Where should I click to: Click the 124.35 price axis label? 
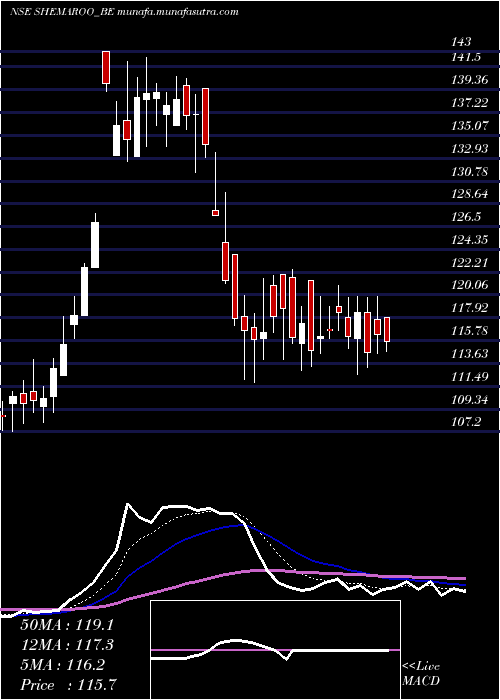(469, 240)
